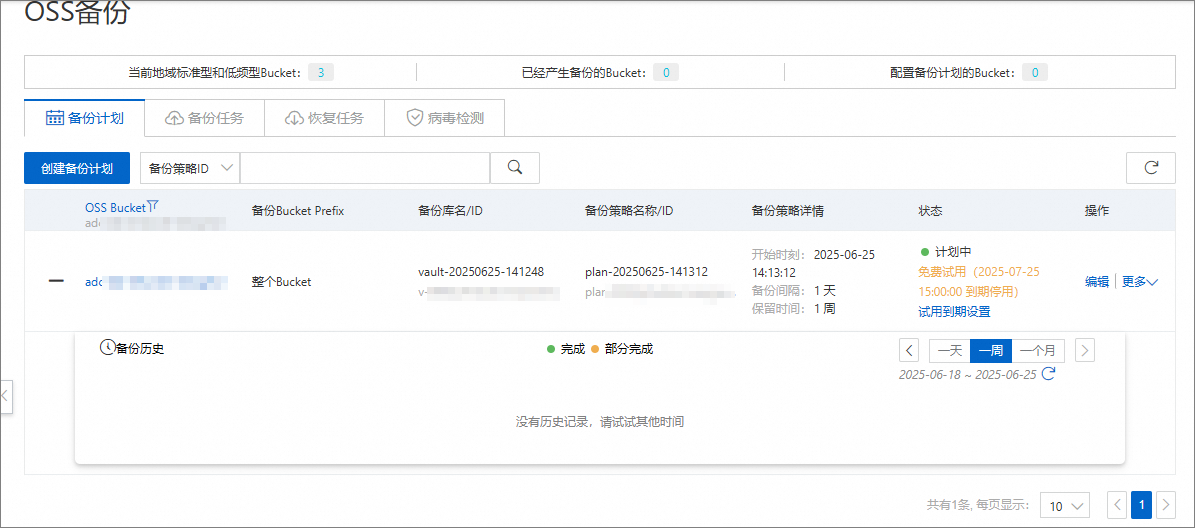Screen dimensions: 1195x528
Task: Expand the 更多 actions dropdown
Action: (x=1140, y=282)
